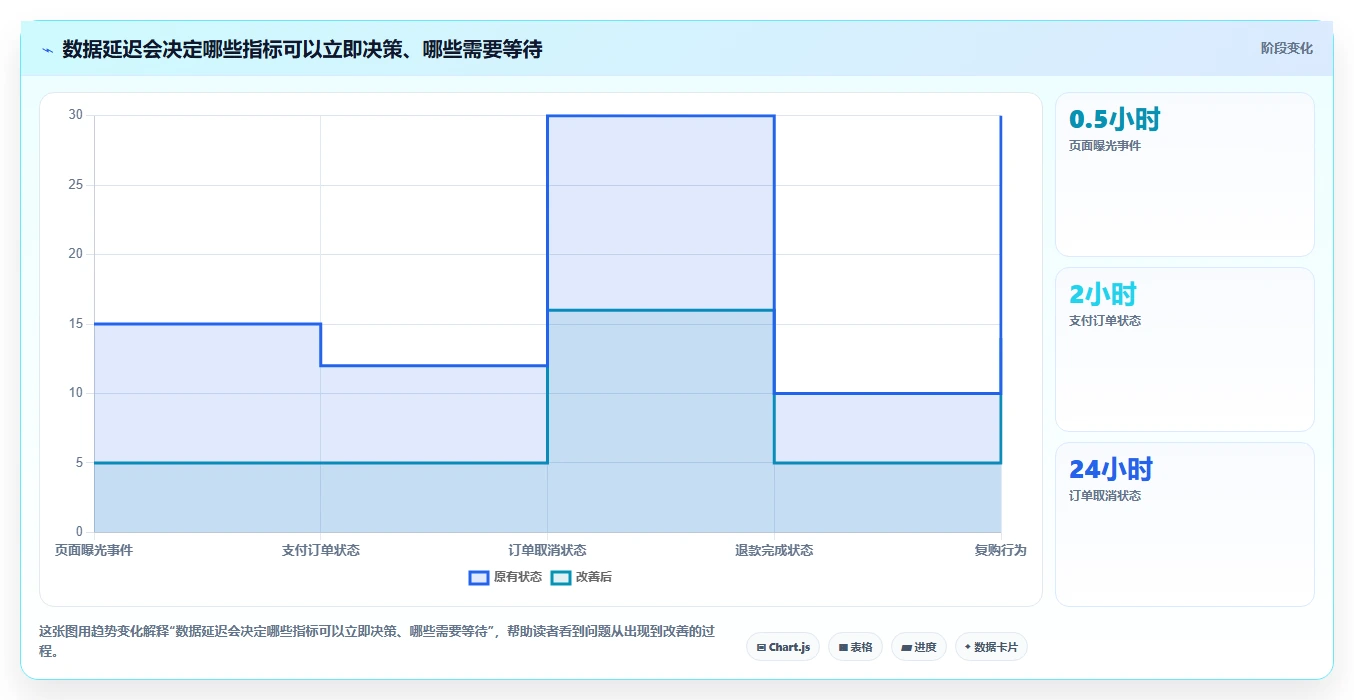This screenshot has height=700, width=1354.
Task: Click the 数据卡片 tag icon
Action: [x=968, y=647]
